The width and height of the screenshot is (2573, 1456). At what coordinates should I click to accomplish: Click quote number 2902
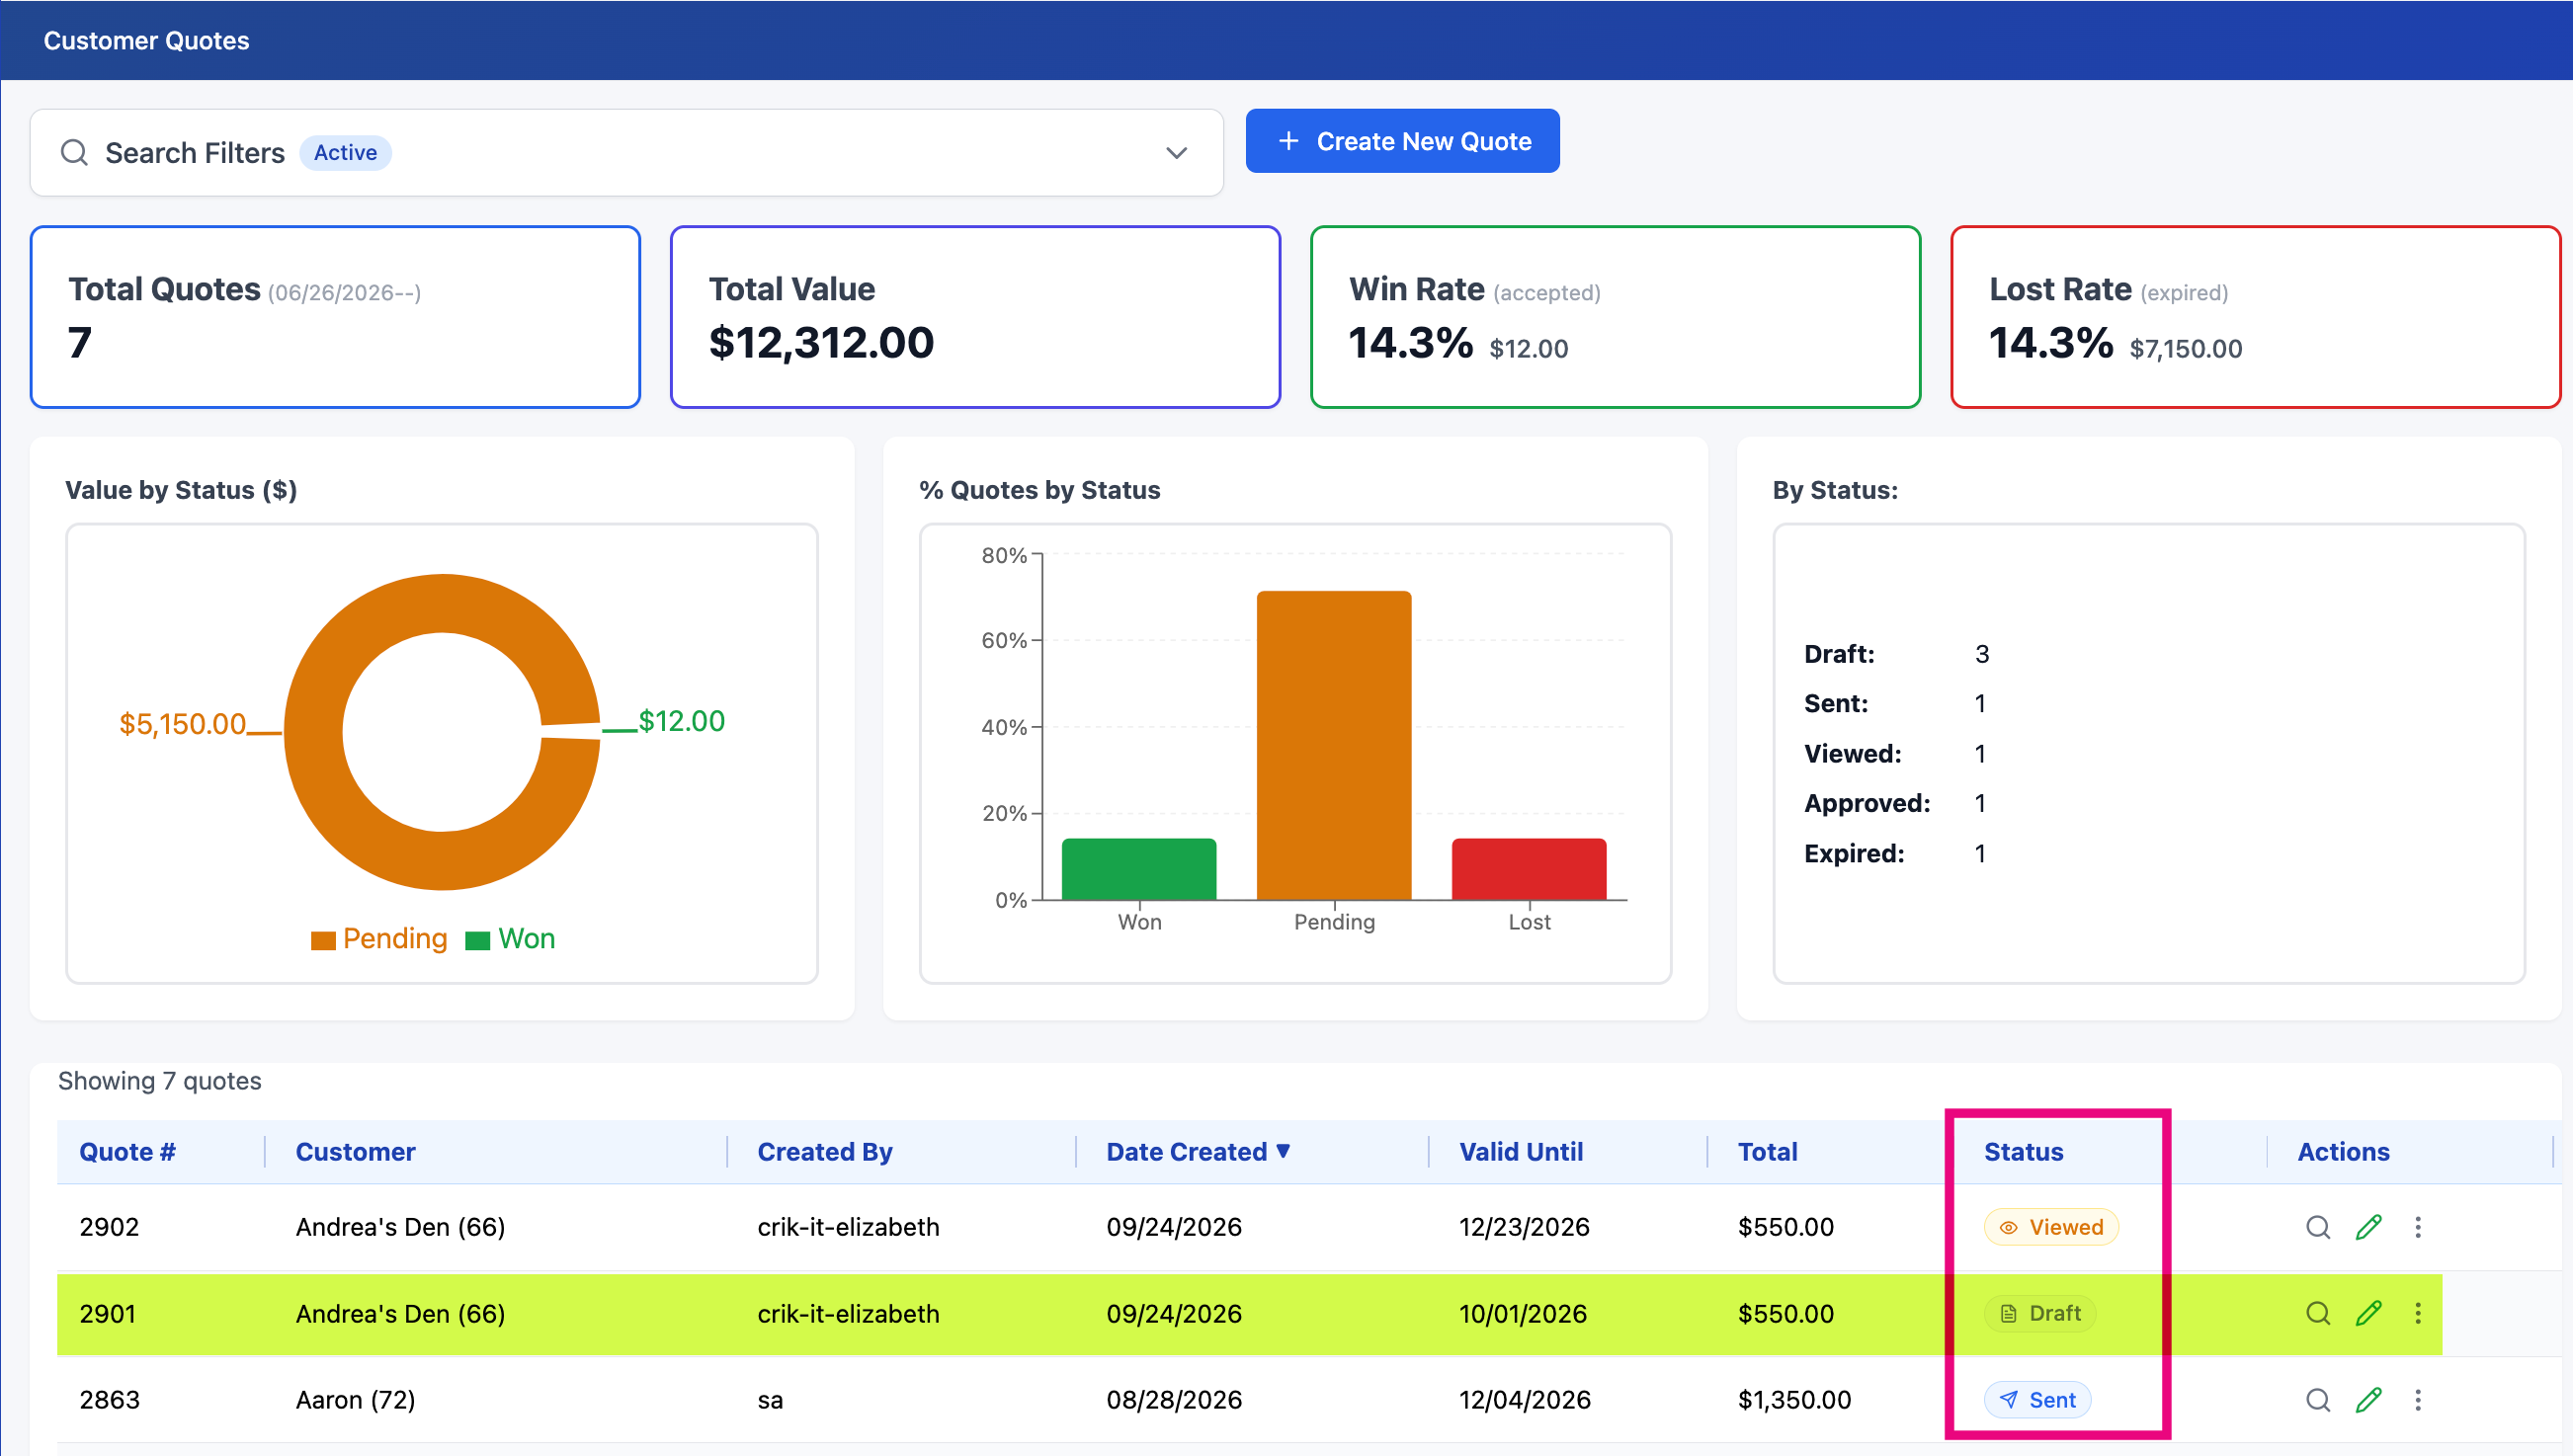(x=109, y=1227)
